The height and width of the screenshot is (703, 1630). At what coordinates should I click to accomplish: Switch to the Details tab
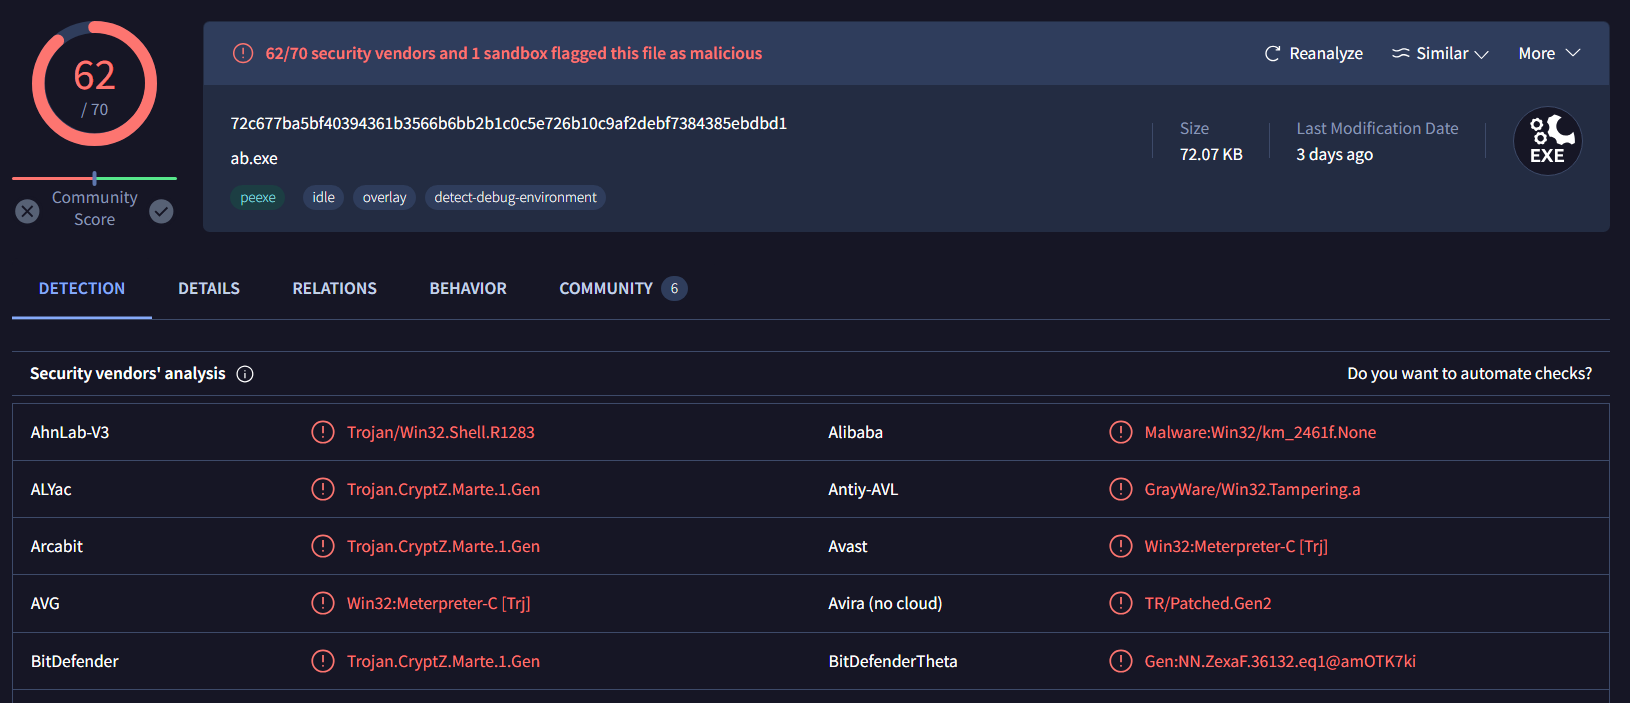pos(209,288)
